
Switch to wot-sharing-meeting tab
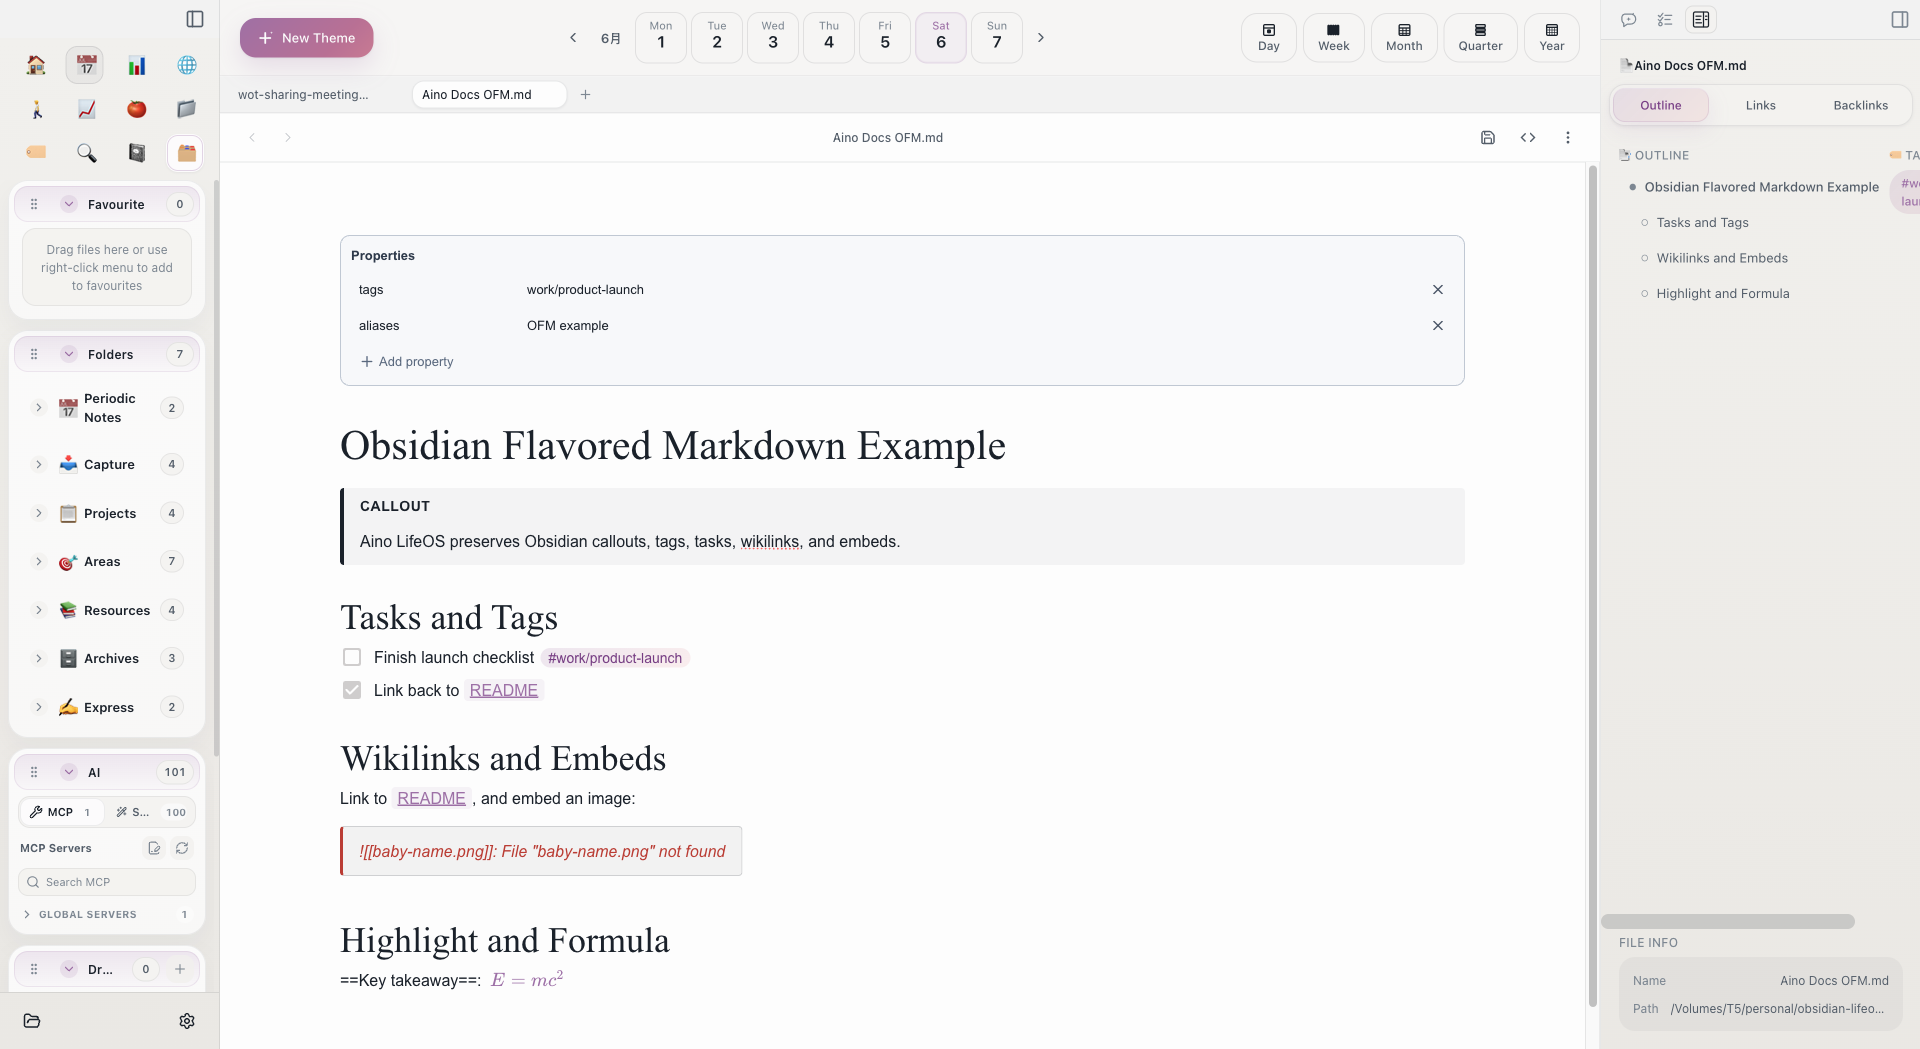(x=304, y=94)
